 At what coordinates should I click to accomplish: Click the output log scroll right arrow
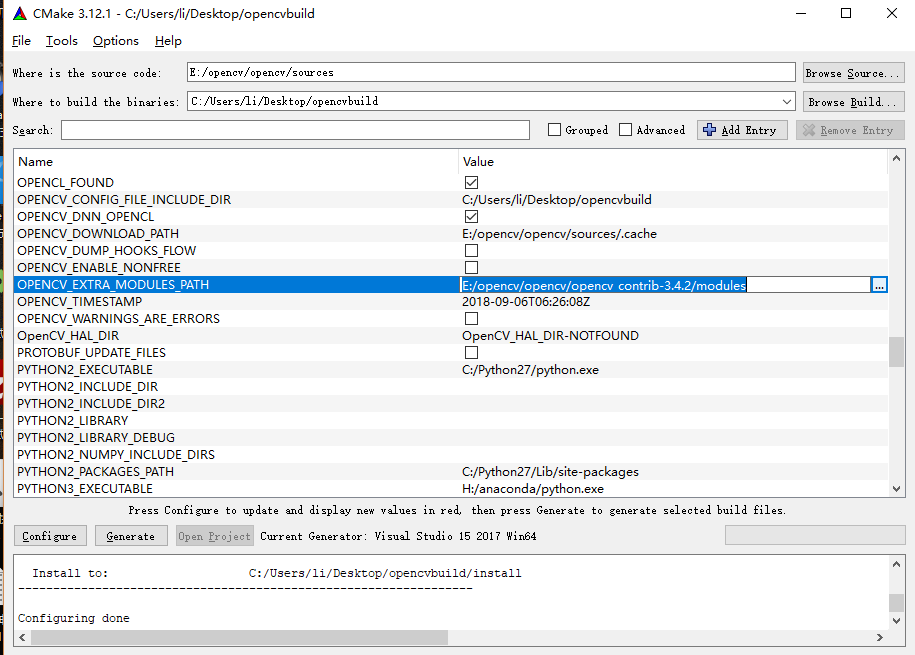[880, 637]
